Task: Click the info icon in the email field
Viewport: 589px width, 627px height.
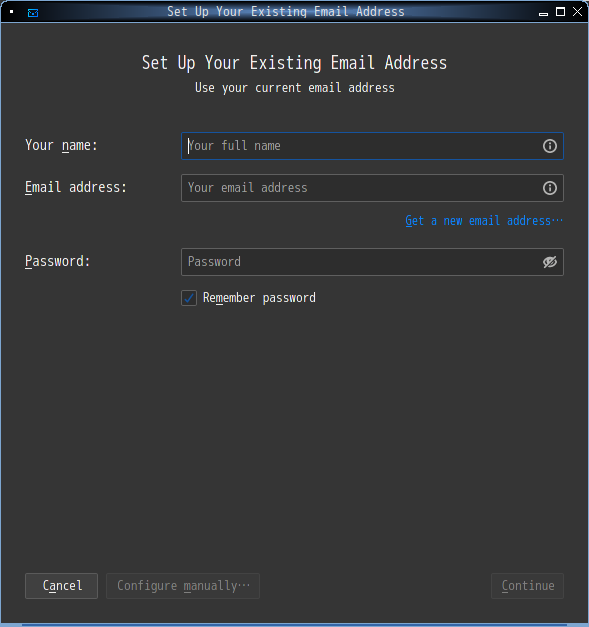Action: click(550, 188)
